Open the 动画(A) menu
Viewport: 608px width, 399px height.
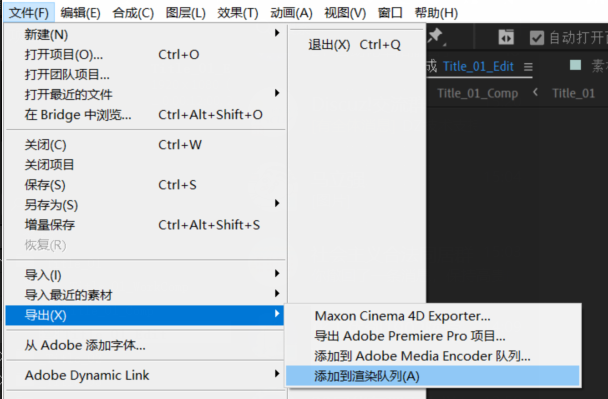pyautogui.click(x=291, y=13)
